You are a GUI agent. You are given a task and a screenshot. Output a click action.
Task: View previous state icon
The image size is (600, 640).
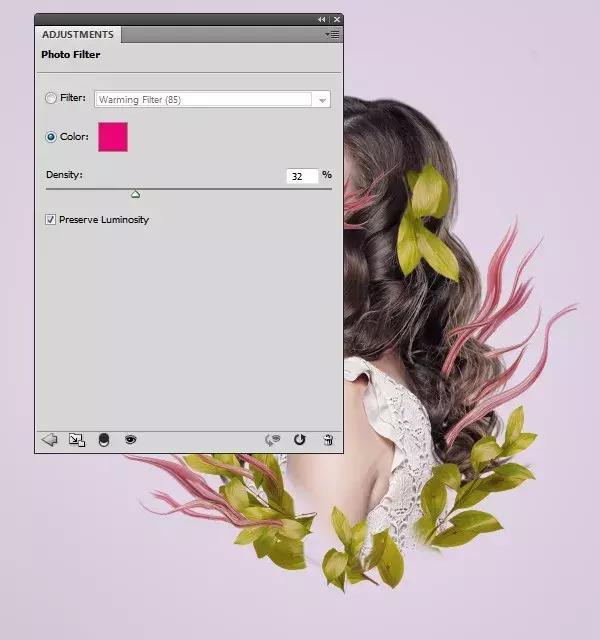[x=273, y=440]
